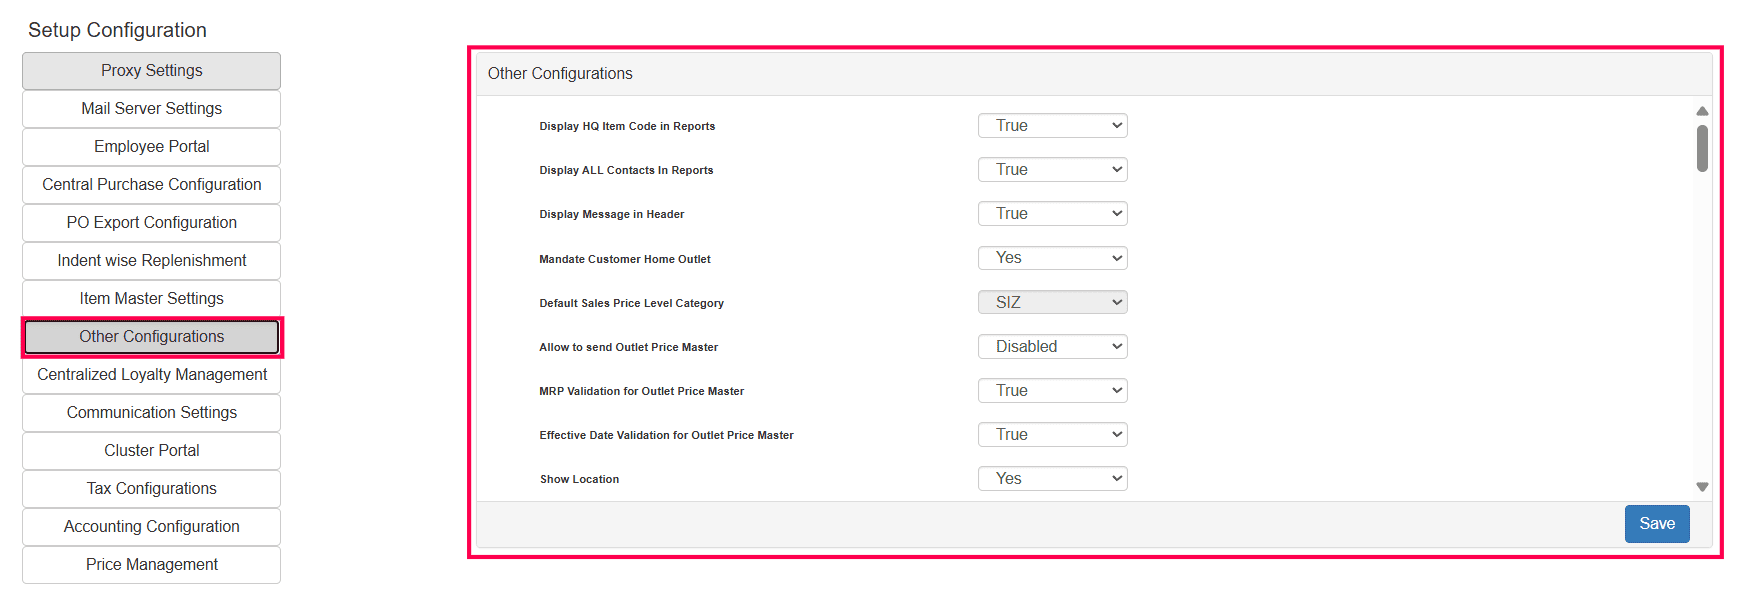
Task: Select Employee Portal menu item
Action: coord(152,147)
